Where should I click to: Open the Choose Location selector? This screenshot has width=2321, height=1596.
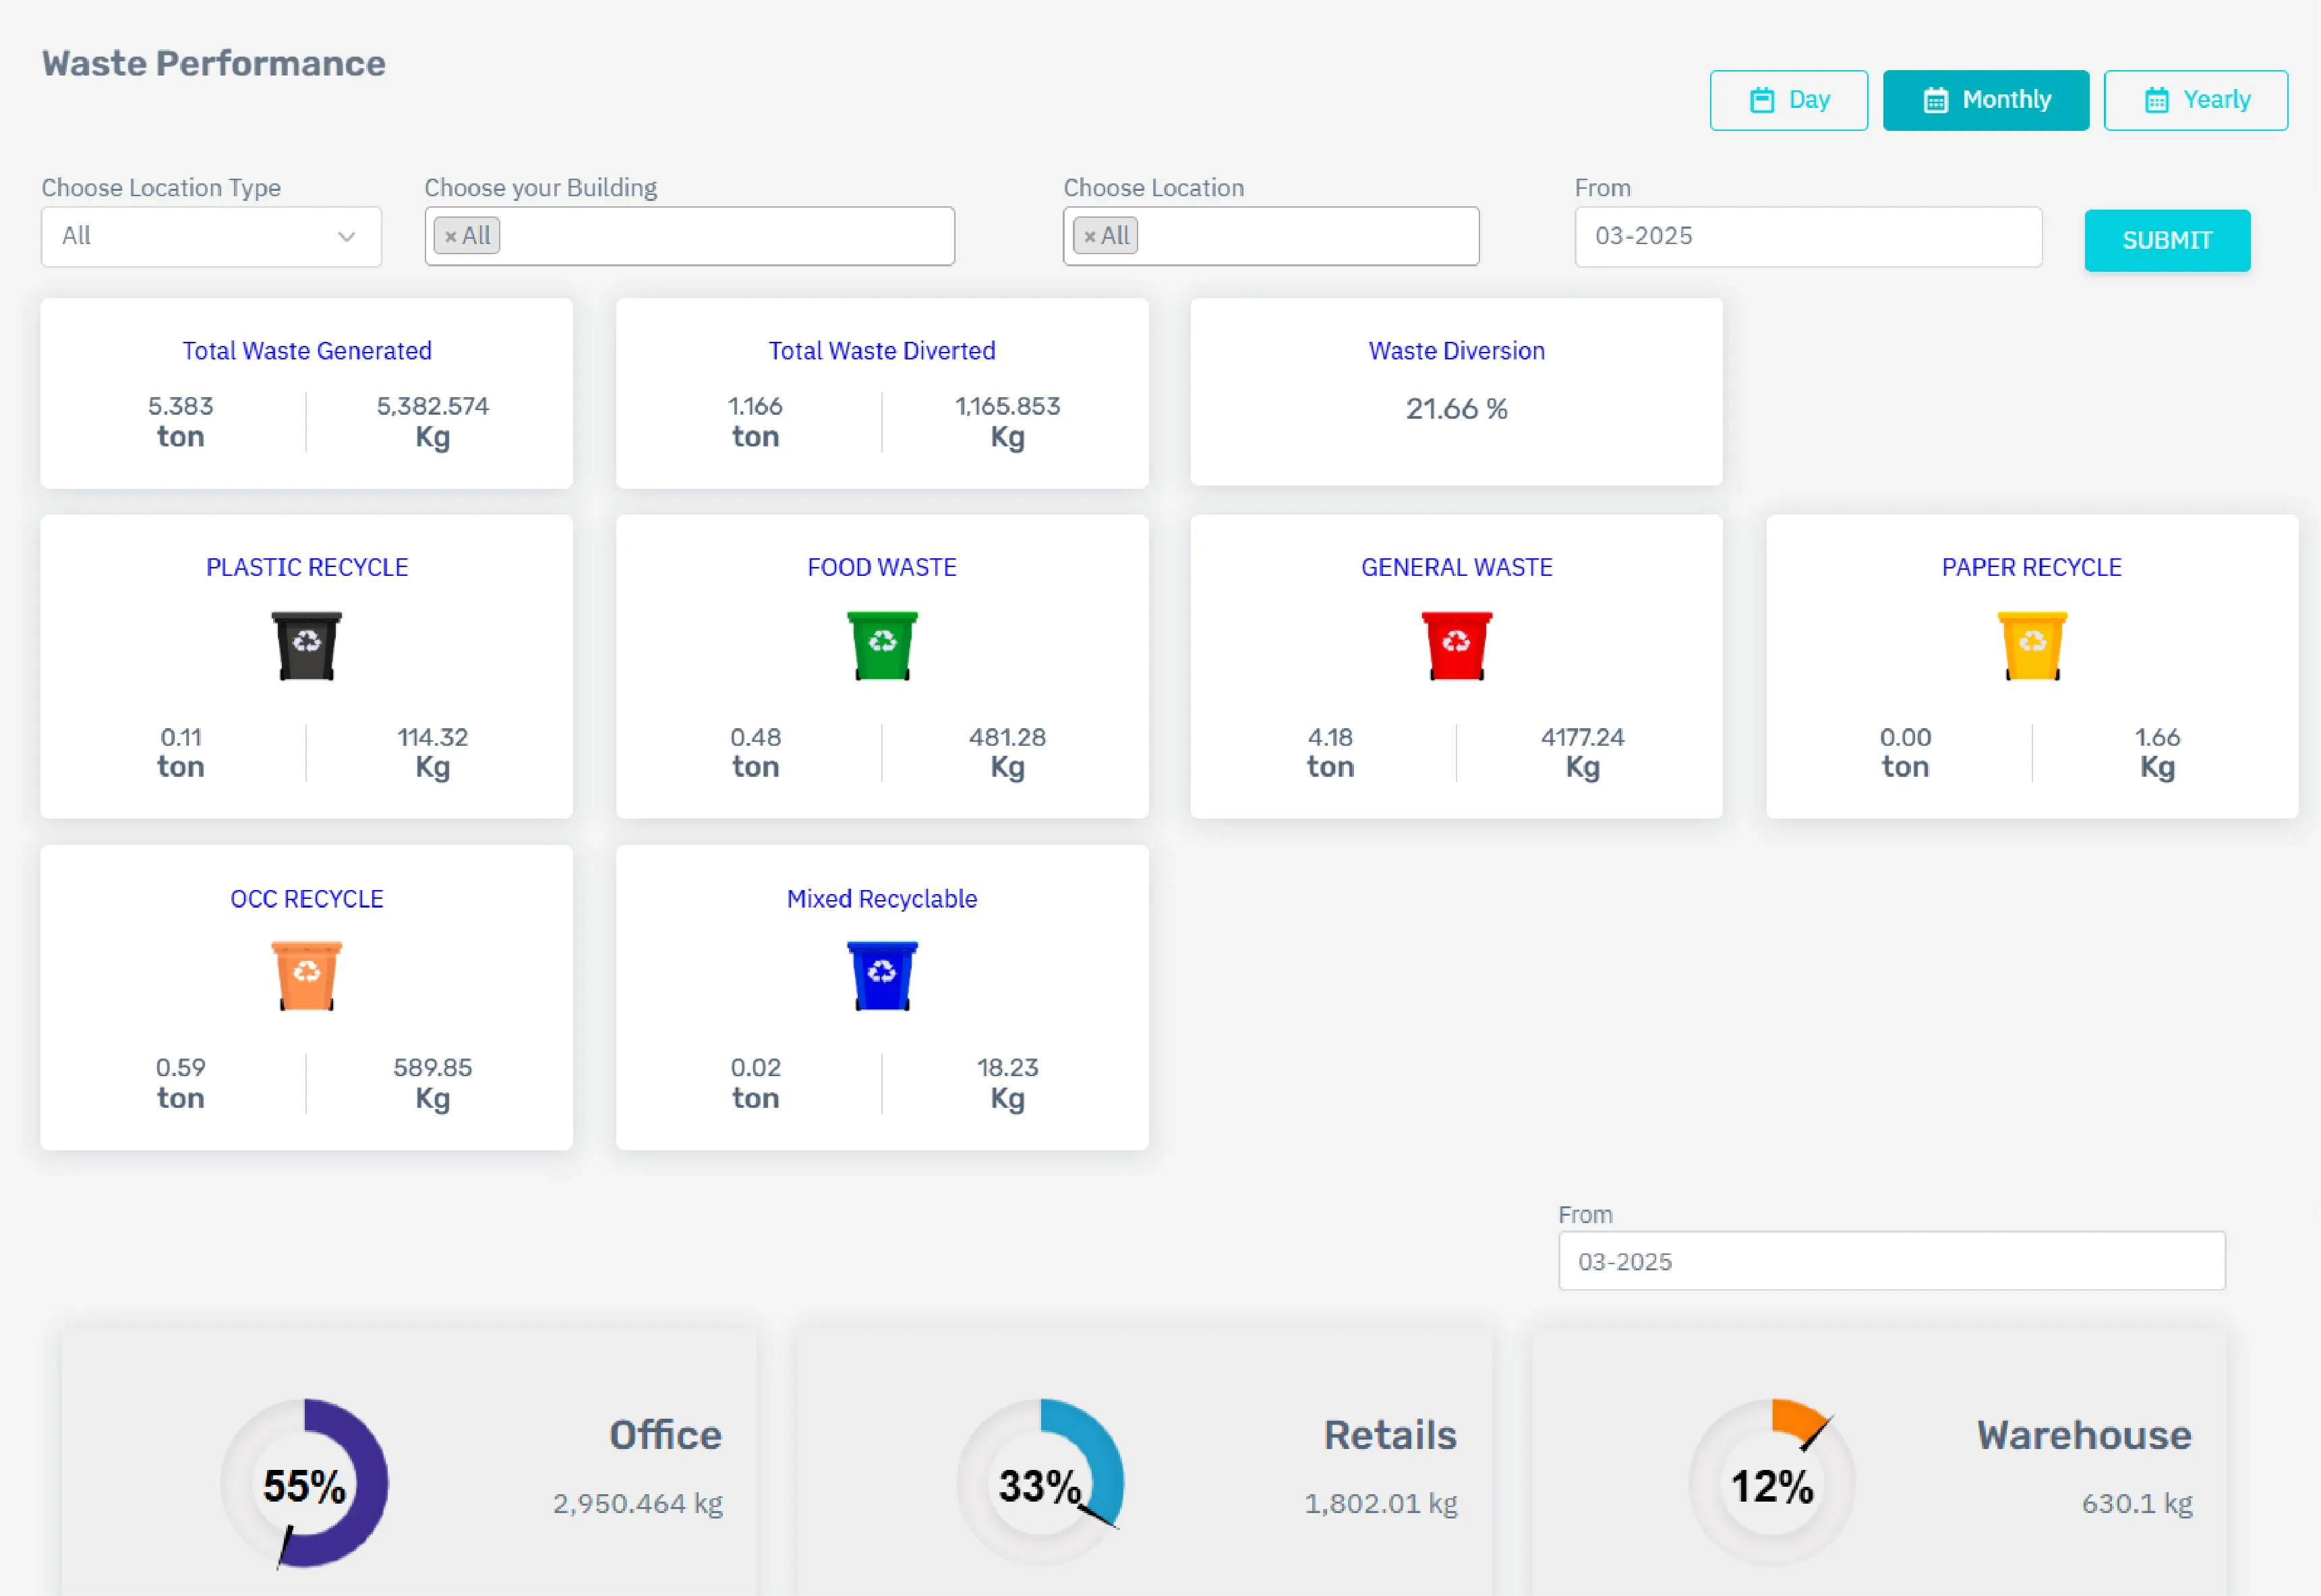1270,236
